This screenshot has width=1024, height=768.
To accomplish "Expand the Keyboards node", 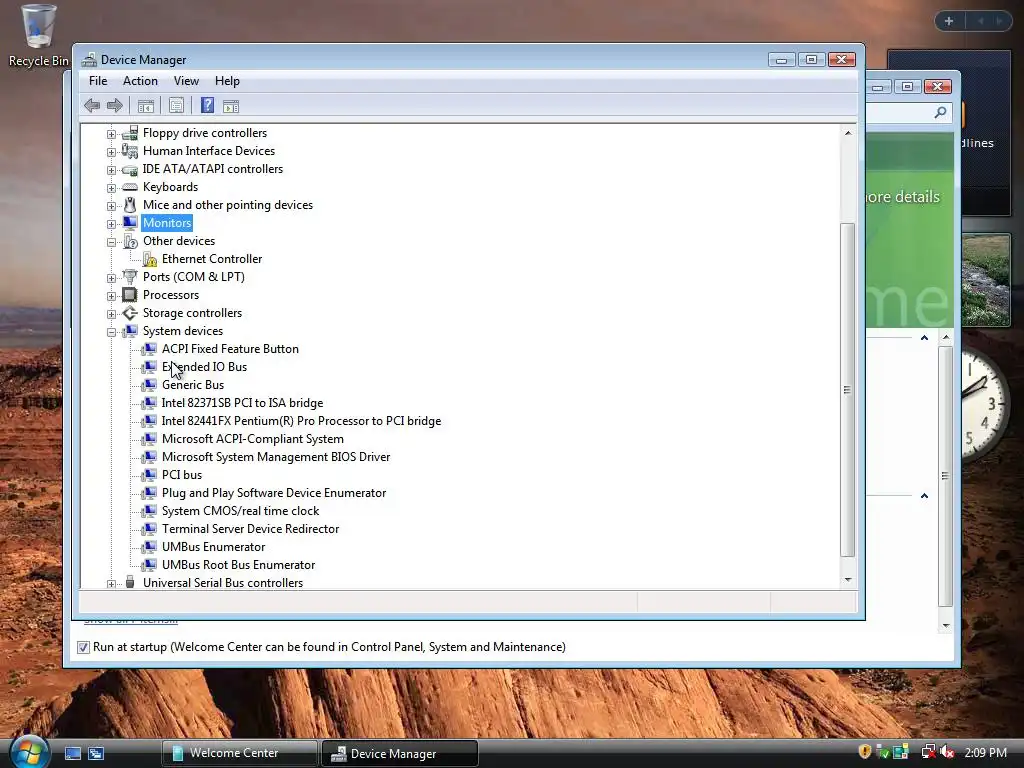I will click(111, 188).
